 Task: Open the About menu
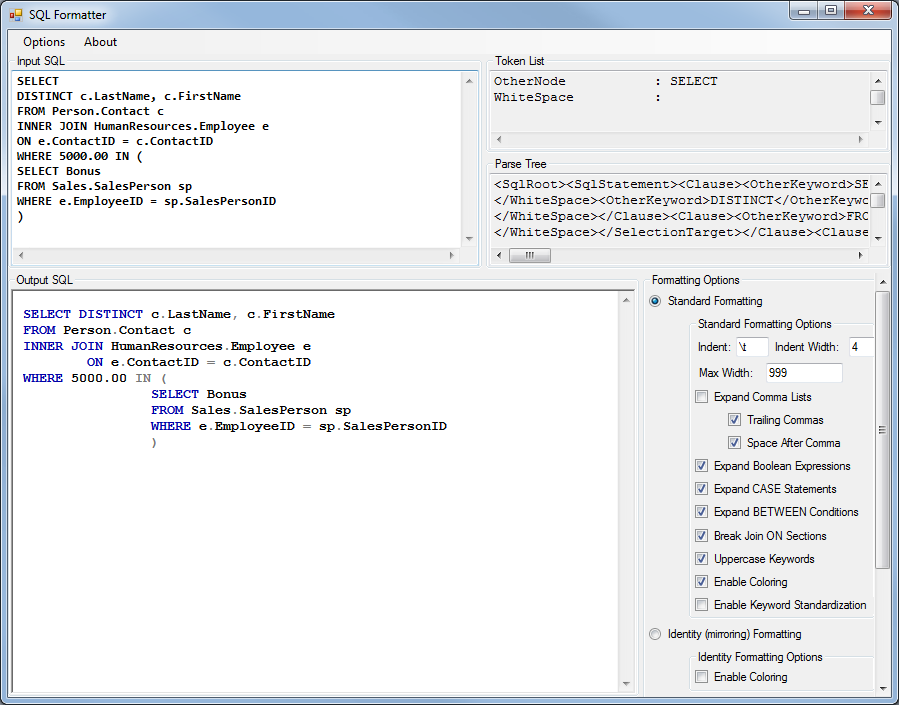(x=100, y=41)
